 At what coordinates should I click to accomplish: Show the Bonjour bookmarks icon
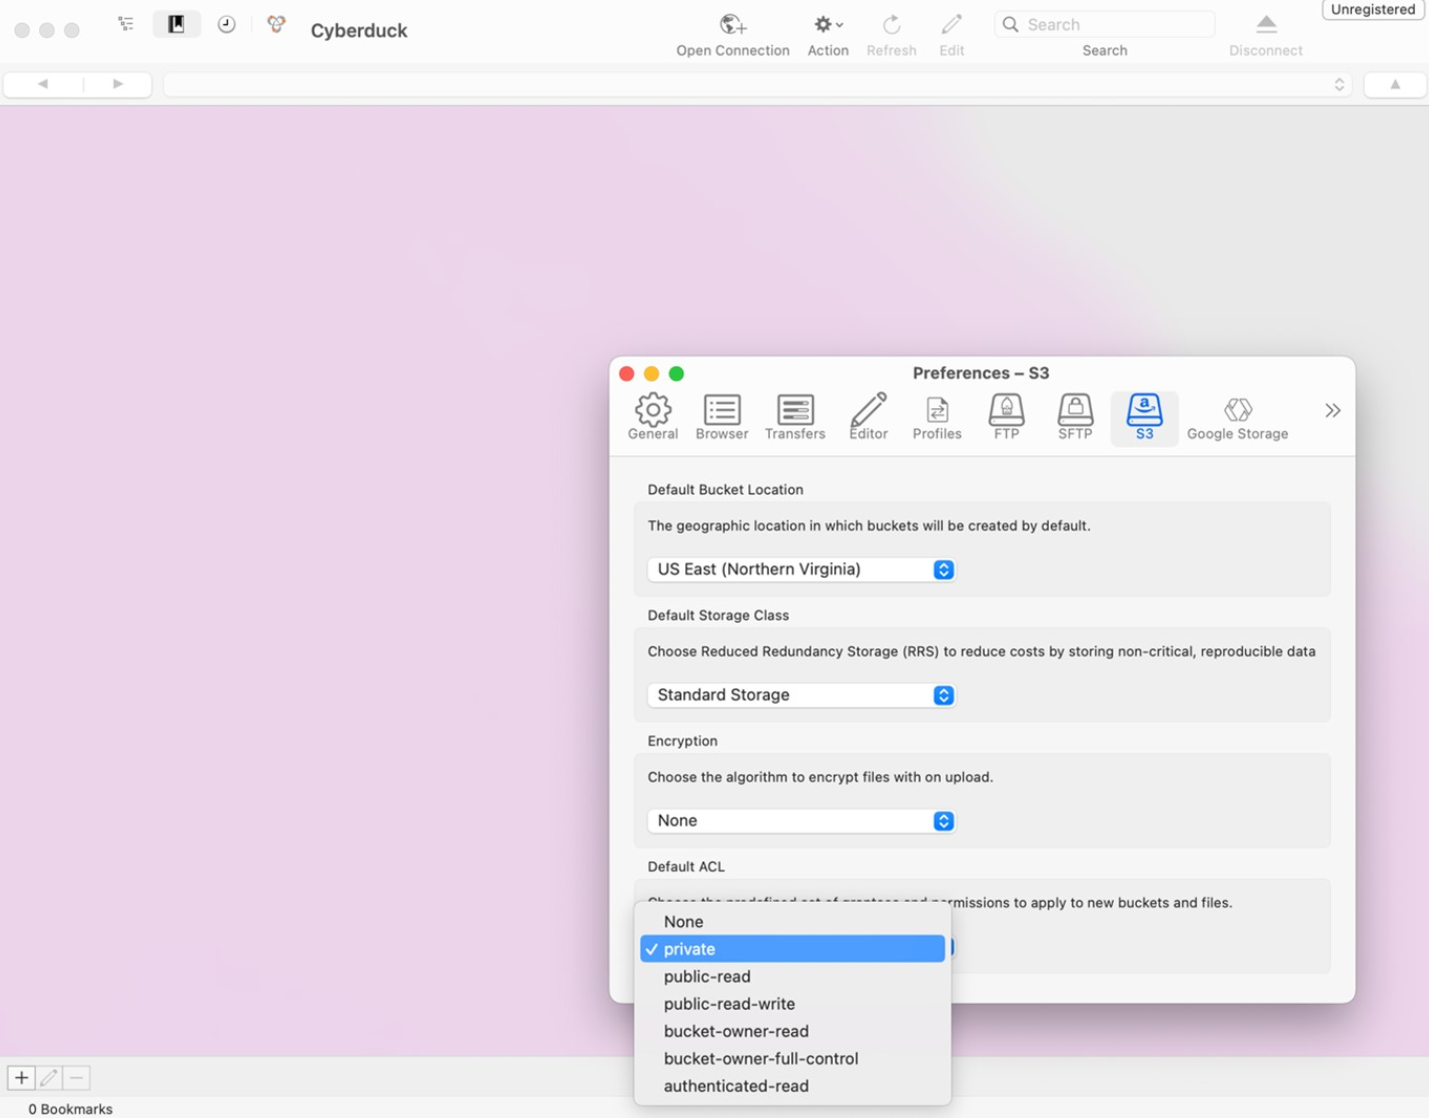pyautogui.click(x=276, y=24)
